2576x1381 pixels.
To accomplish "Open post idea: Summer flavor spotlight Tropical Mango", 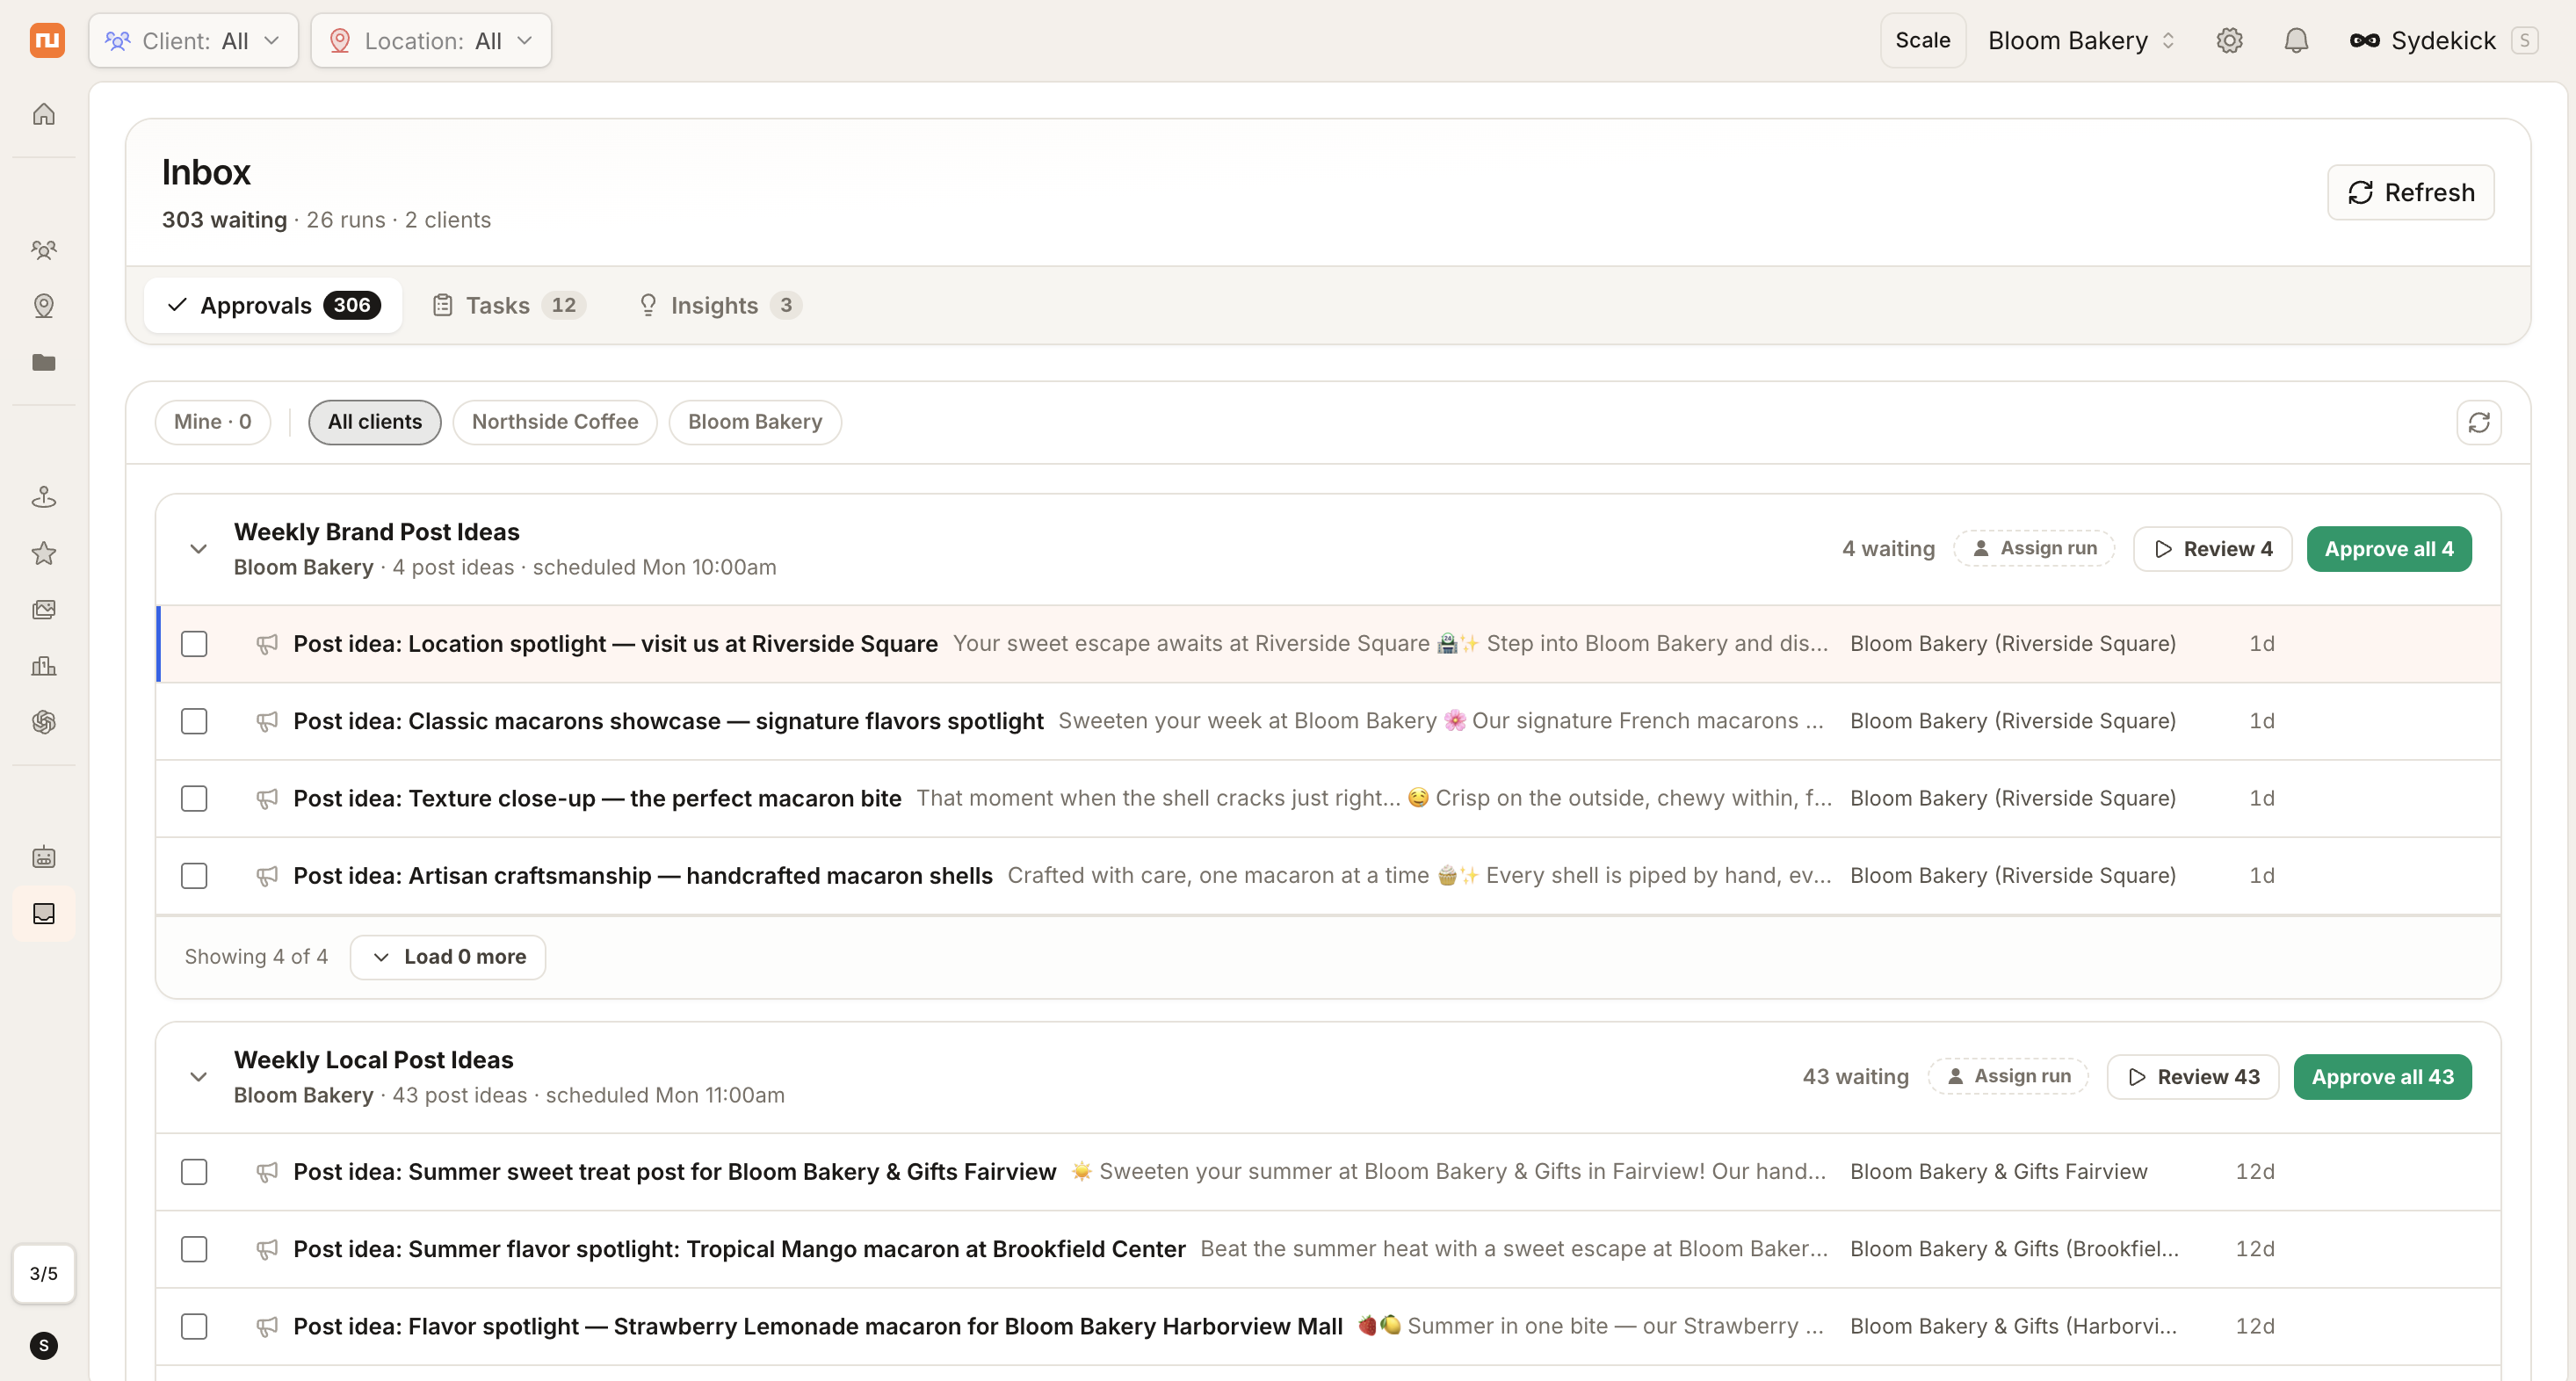I will click(1329, 1249).
